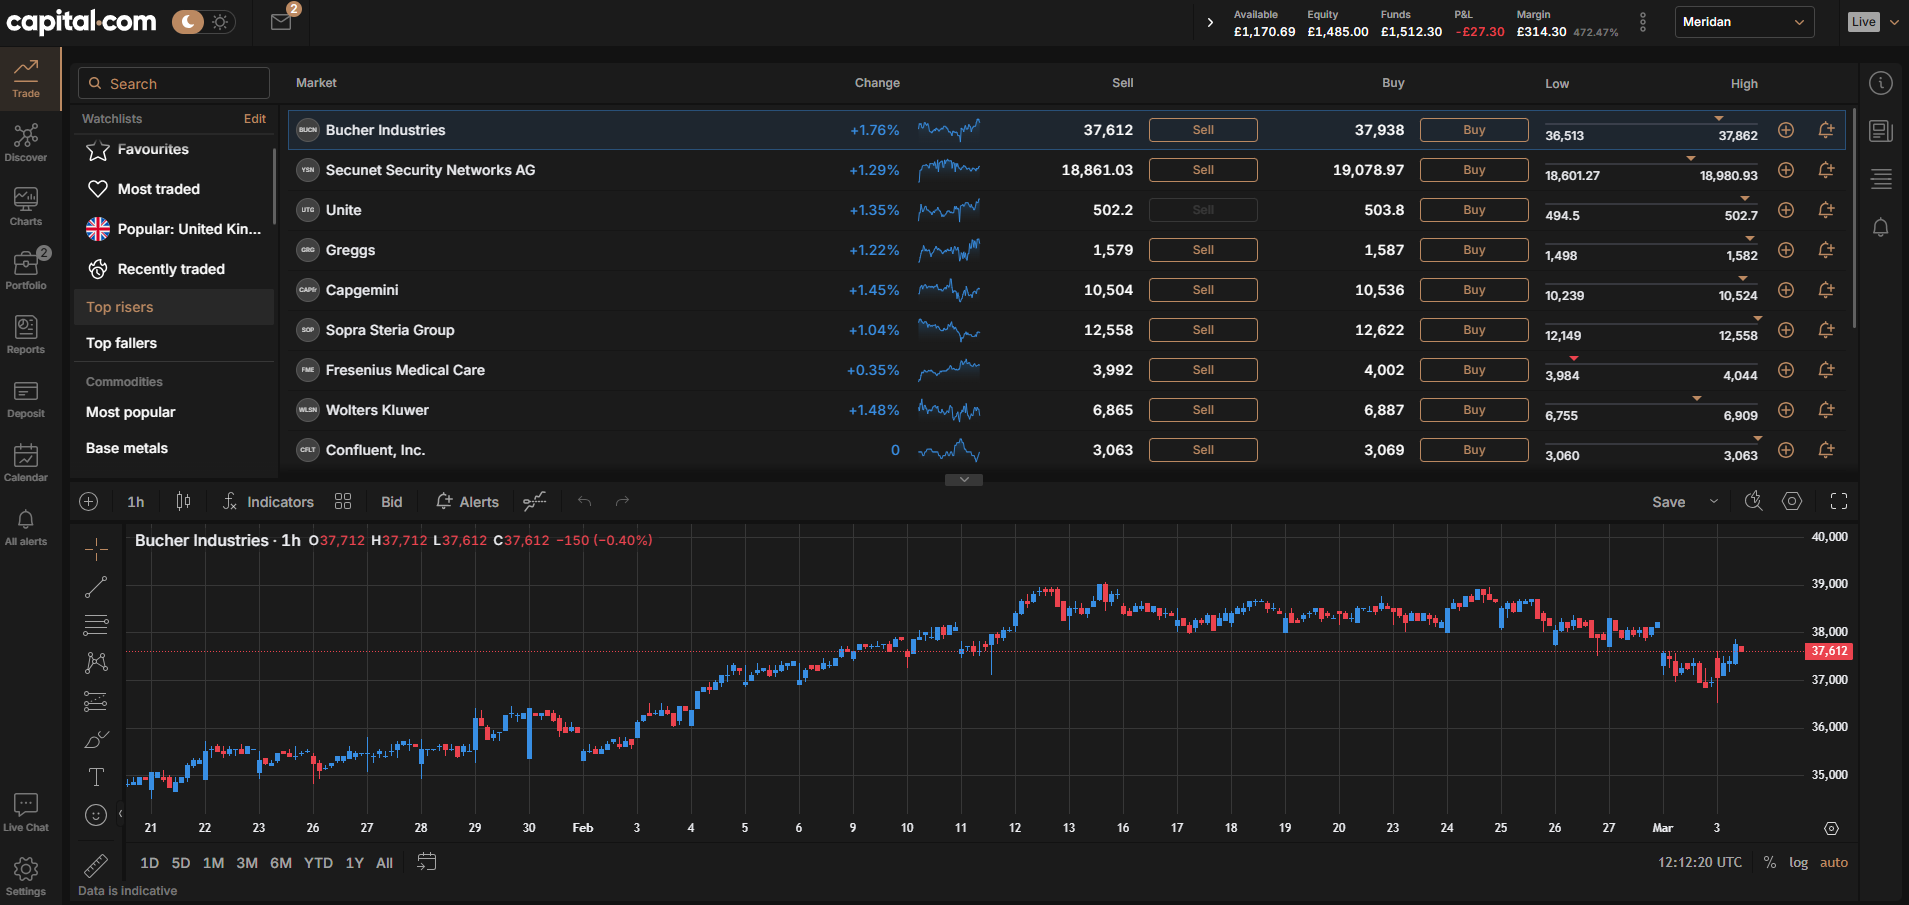Click Buy on Bucher Industries
Screen dimensions: 1909x905
(1473, 129)
